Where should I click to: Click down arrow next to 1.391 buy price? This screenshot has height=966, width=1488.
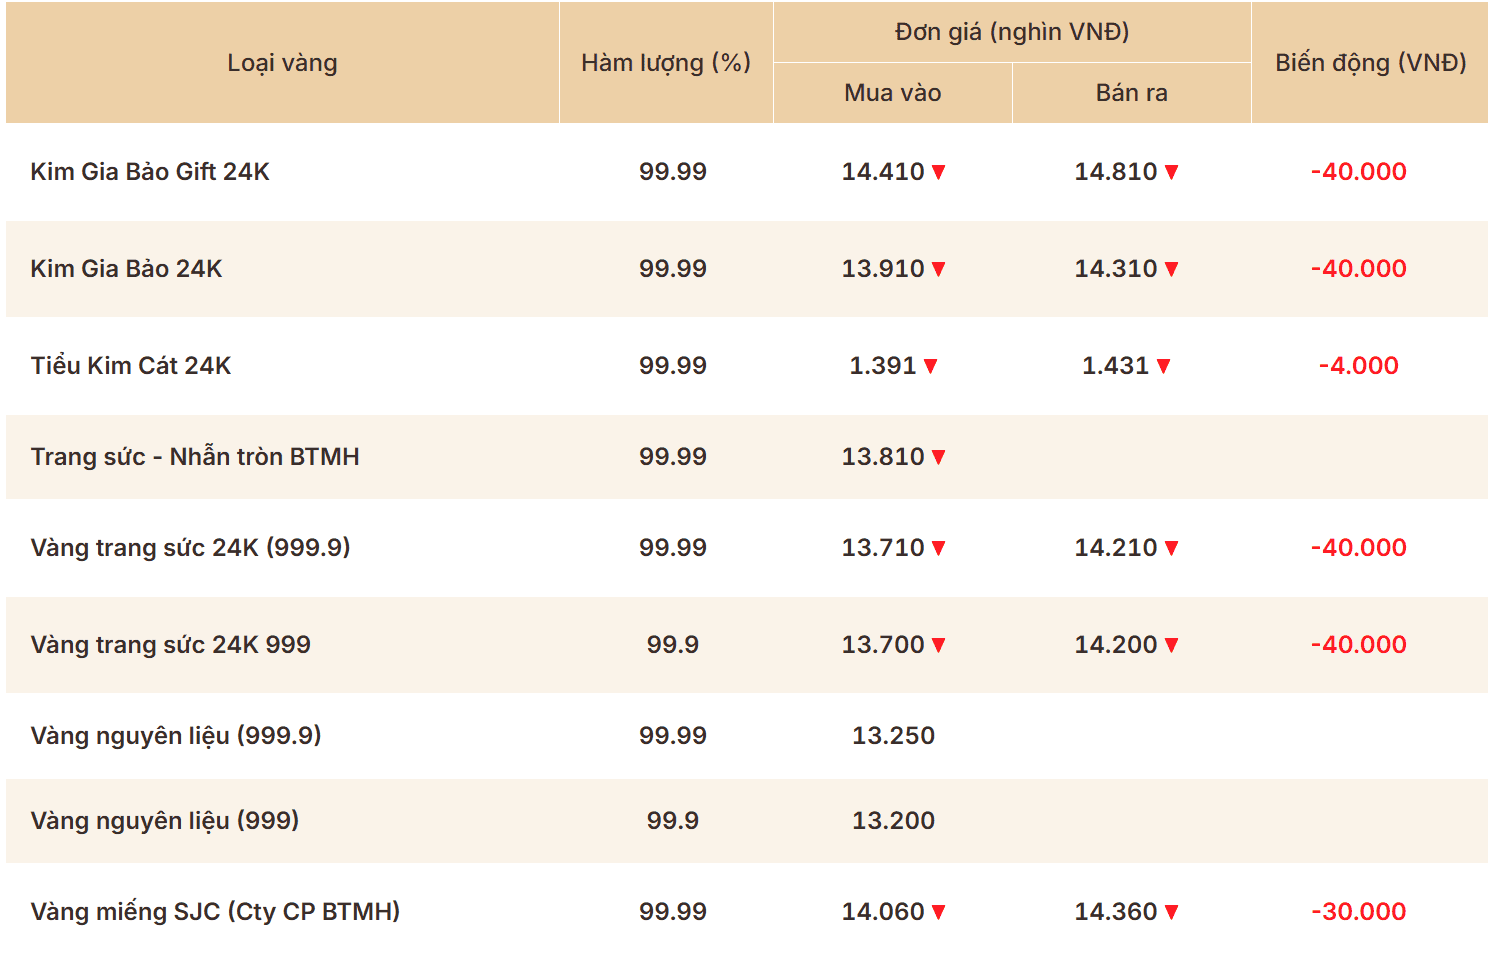(930, 366)
